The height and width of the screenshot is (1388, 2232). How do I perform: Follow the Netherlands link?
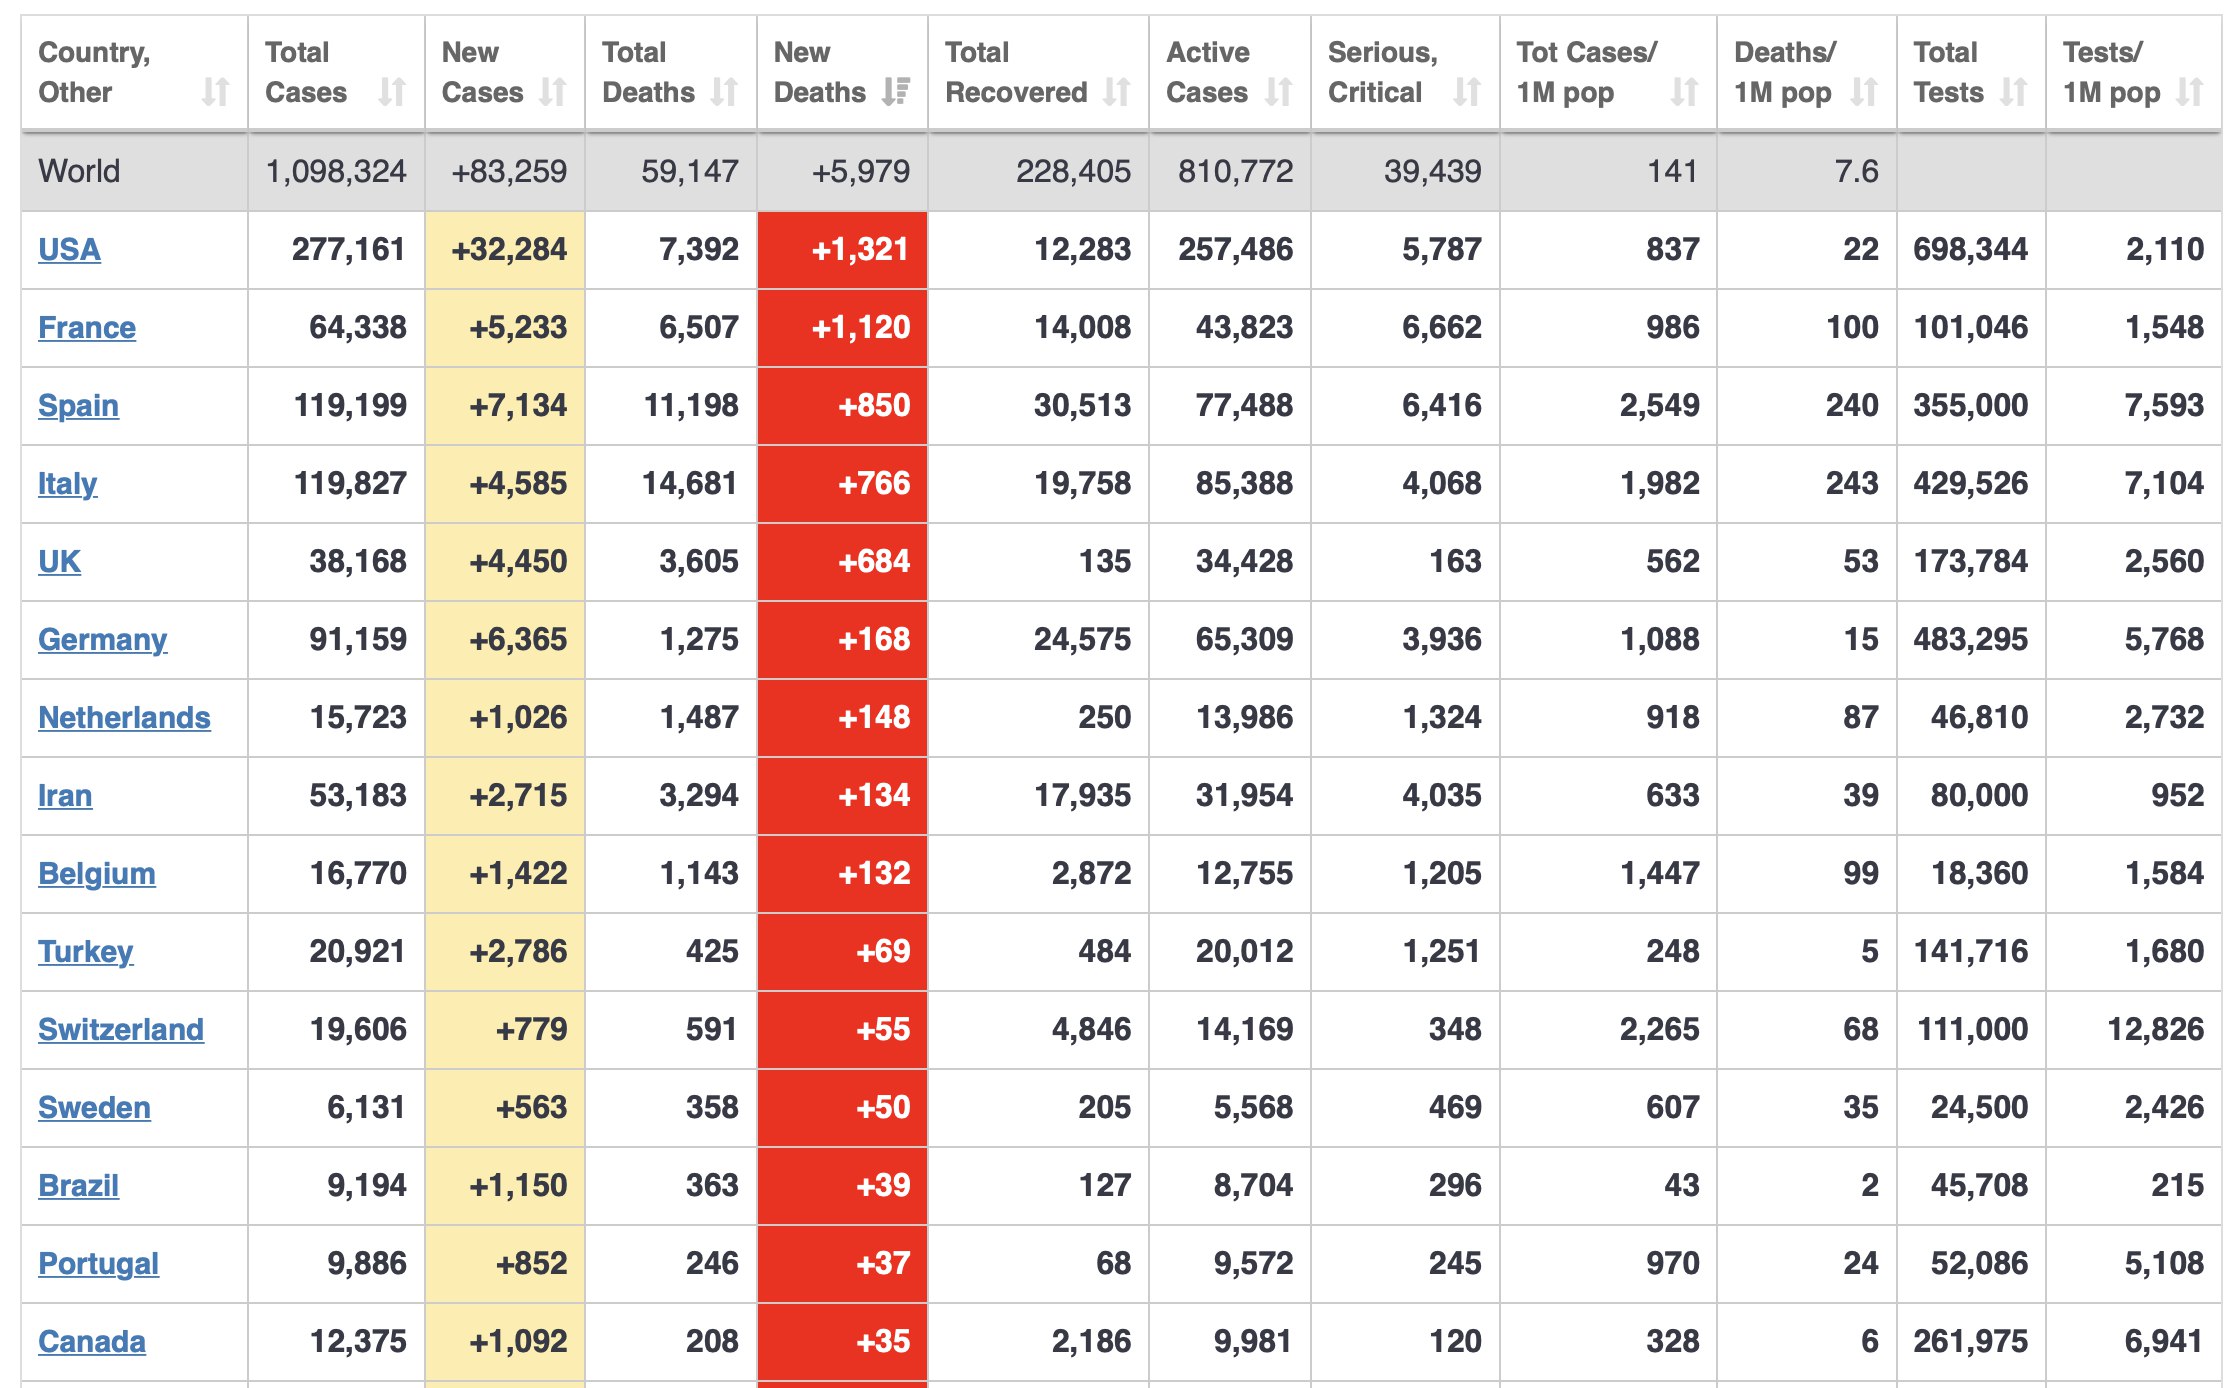pos(124,717)
